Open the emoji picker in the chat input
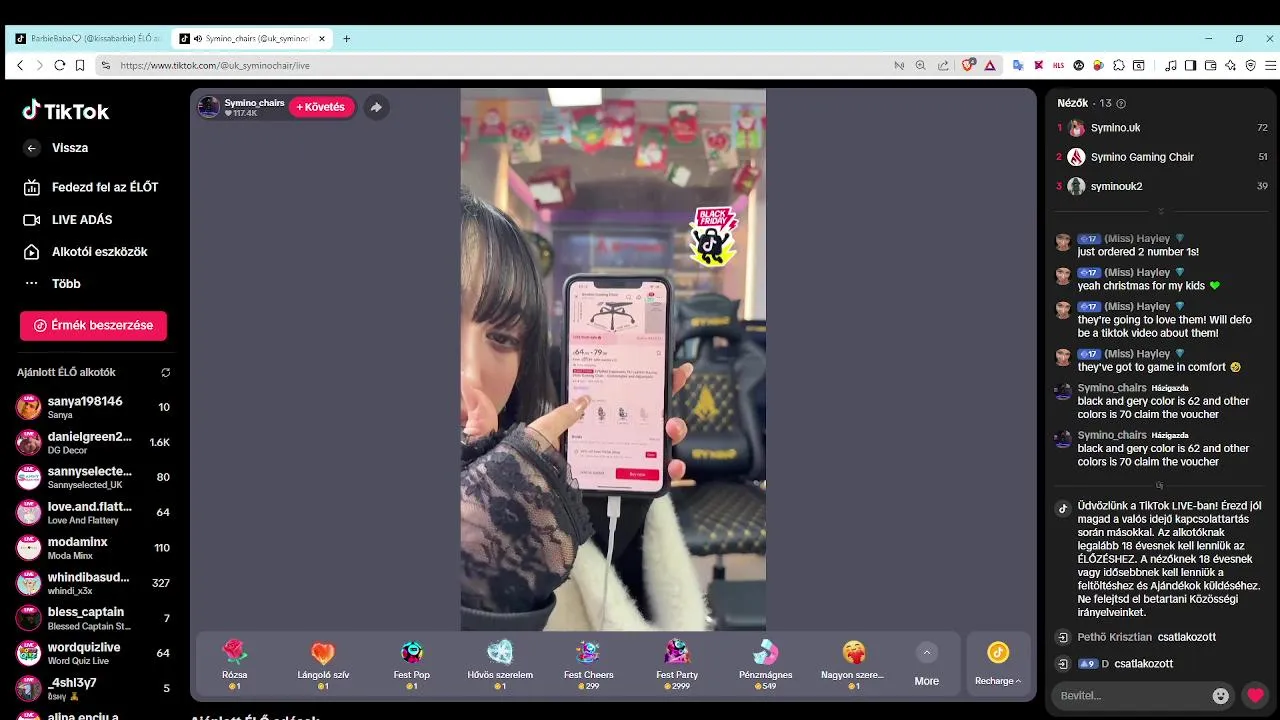The height and width of the screenshot is (720, 1280). coord(1220,696)
